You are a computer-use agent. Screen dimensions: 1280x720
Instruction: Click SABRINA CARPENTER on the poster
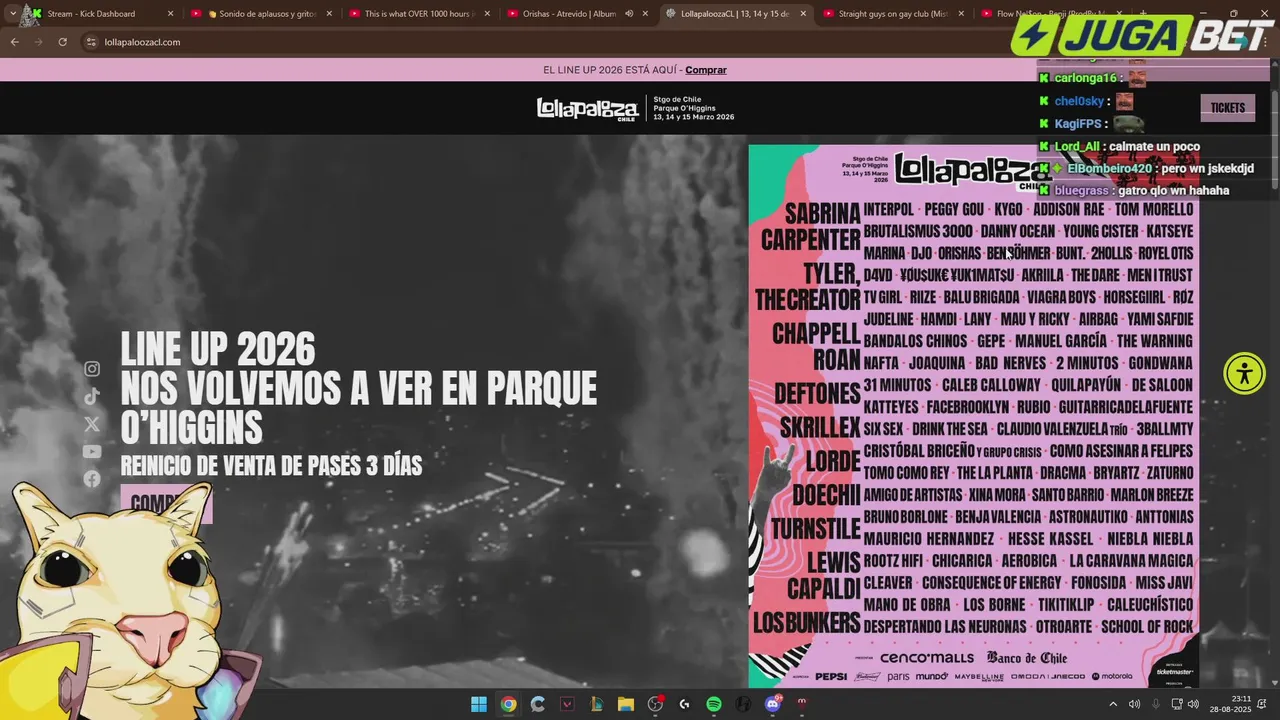[x=810, y=227]
